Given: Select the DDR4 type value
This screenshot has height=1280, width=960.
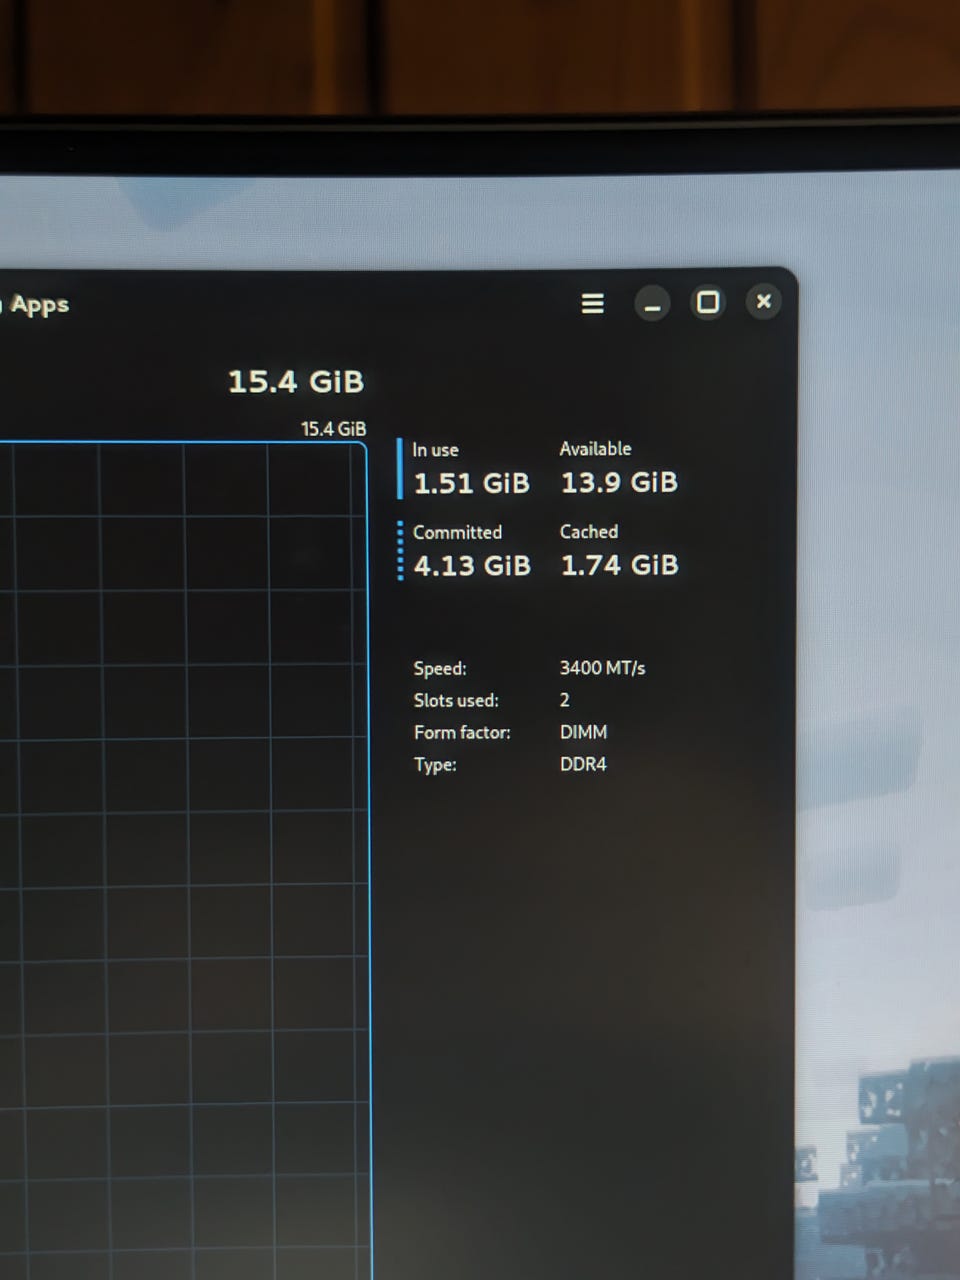Looking at the screenshot, I should pos(584,764).
